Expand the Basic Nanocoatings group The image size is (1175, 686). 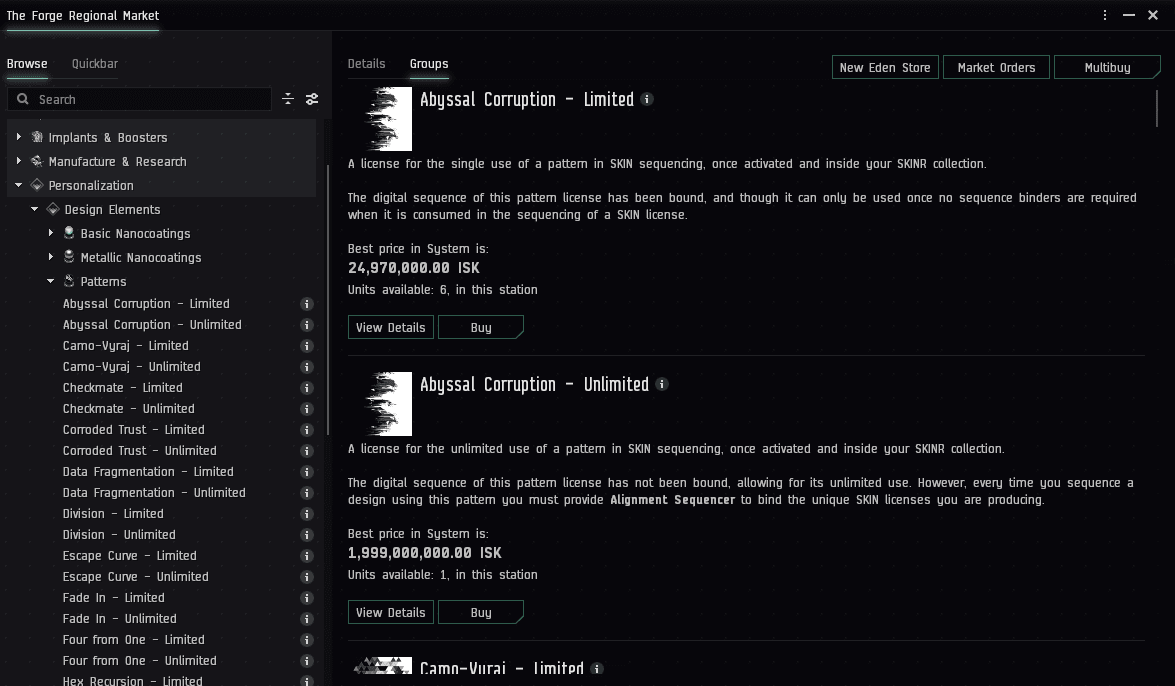[x=51, y=233]
